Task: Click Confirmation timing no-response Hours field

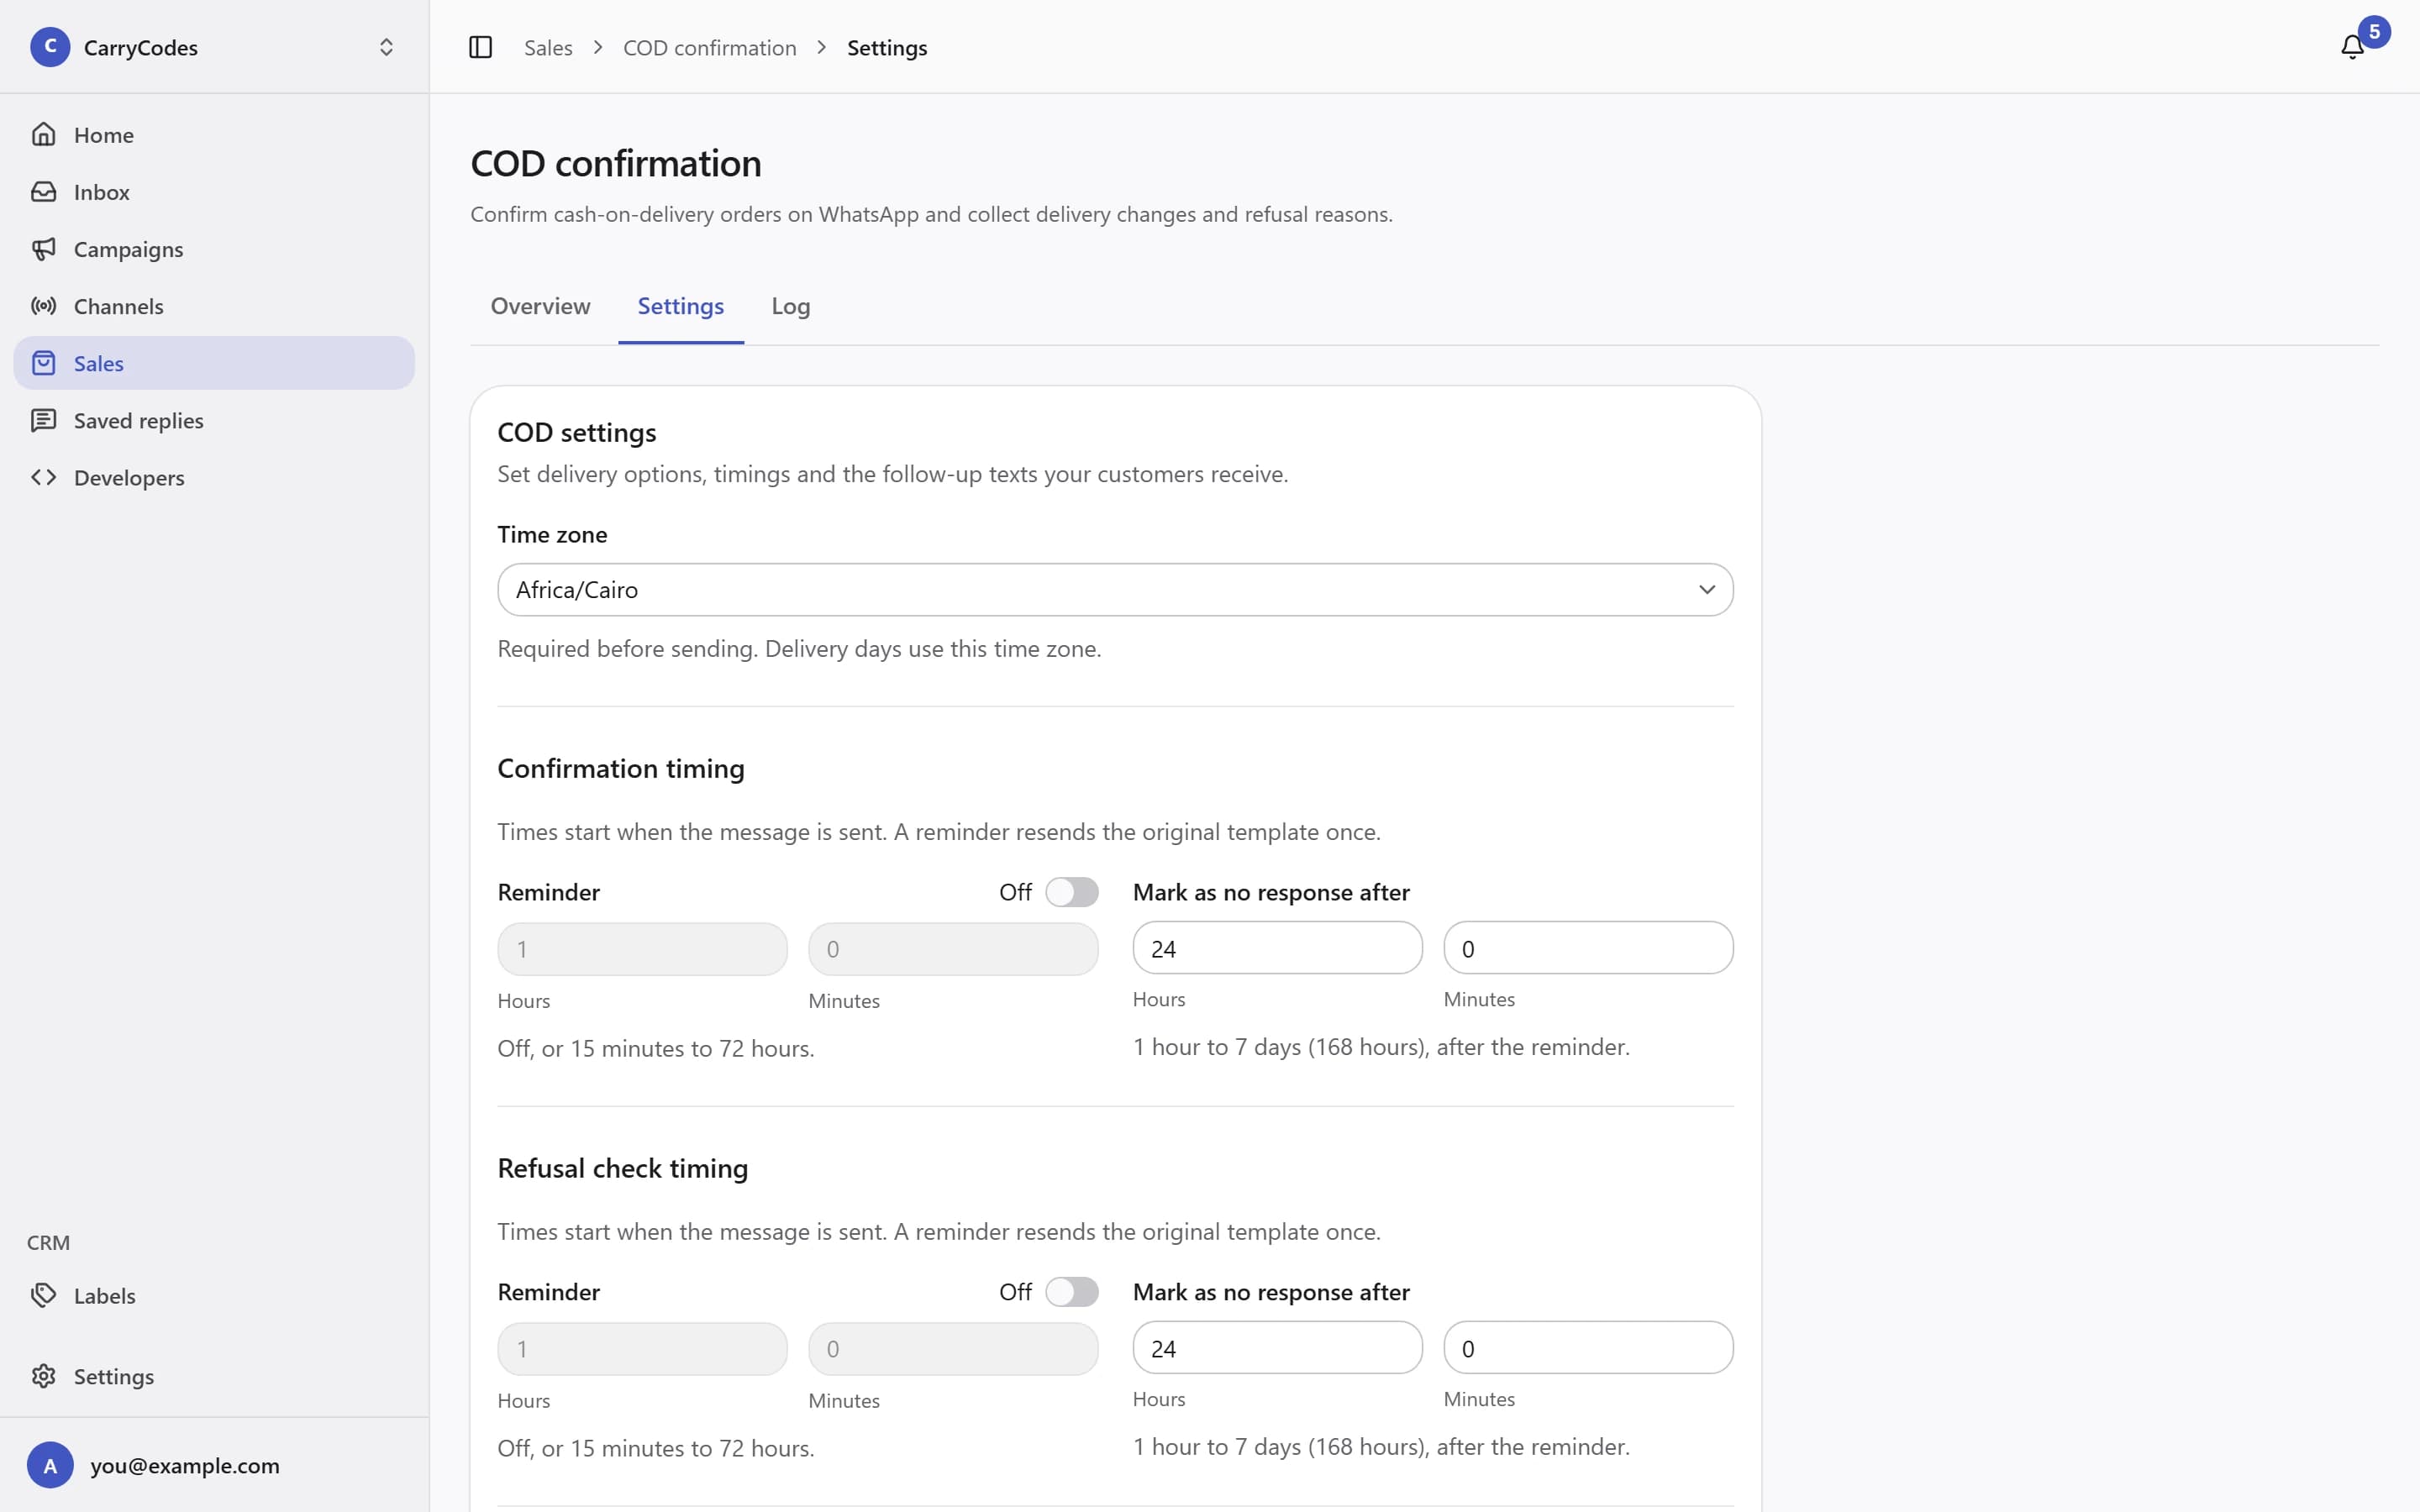Action: [1277, 948]
